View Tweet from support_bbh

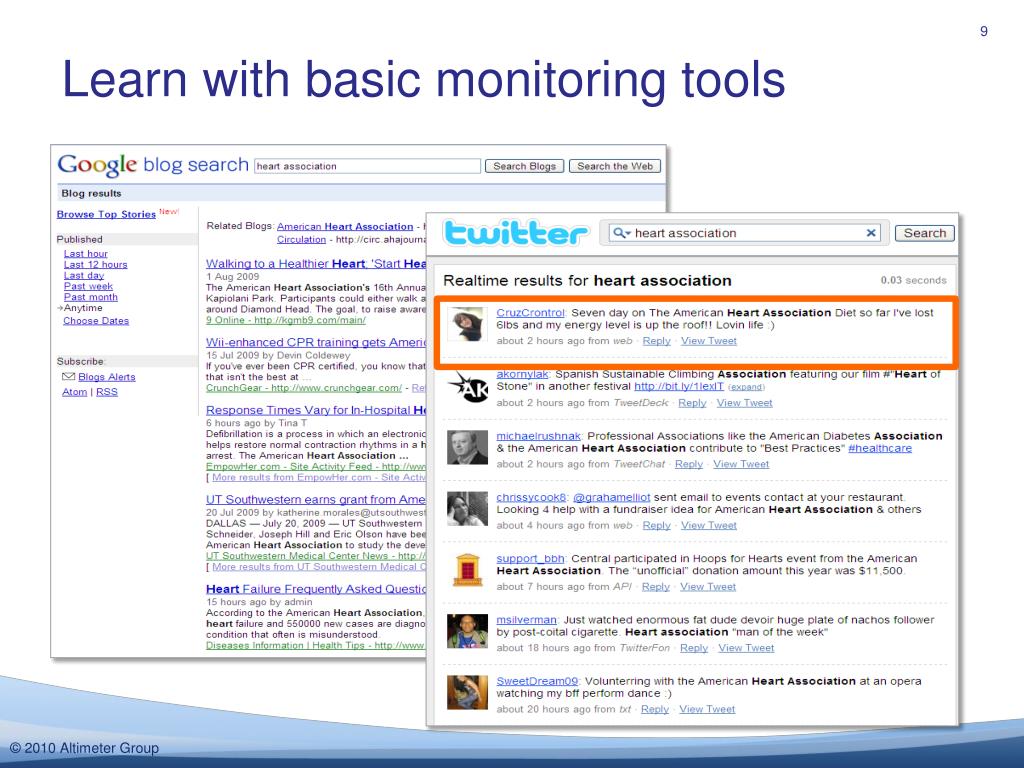pos(708,587)
